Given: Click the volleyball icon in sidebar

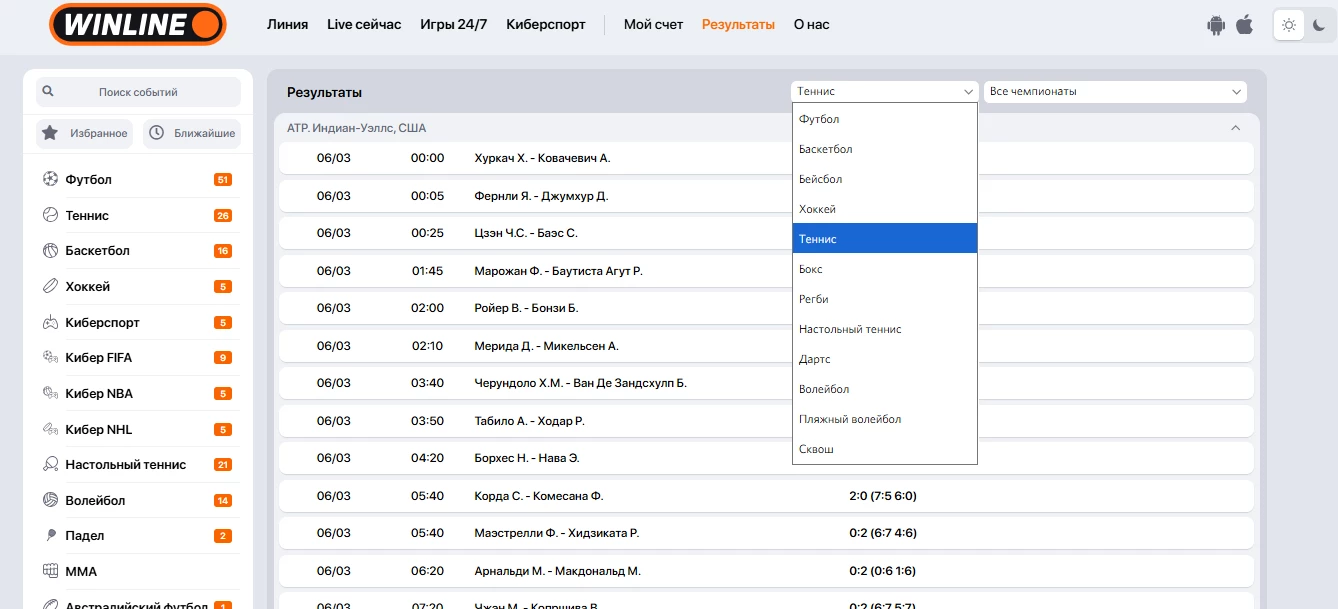Looking at the screenshot, I should (x=50, y=500).
